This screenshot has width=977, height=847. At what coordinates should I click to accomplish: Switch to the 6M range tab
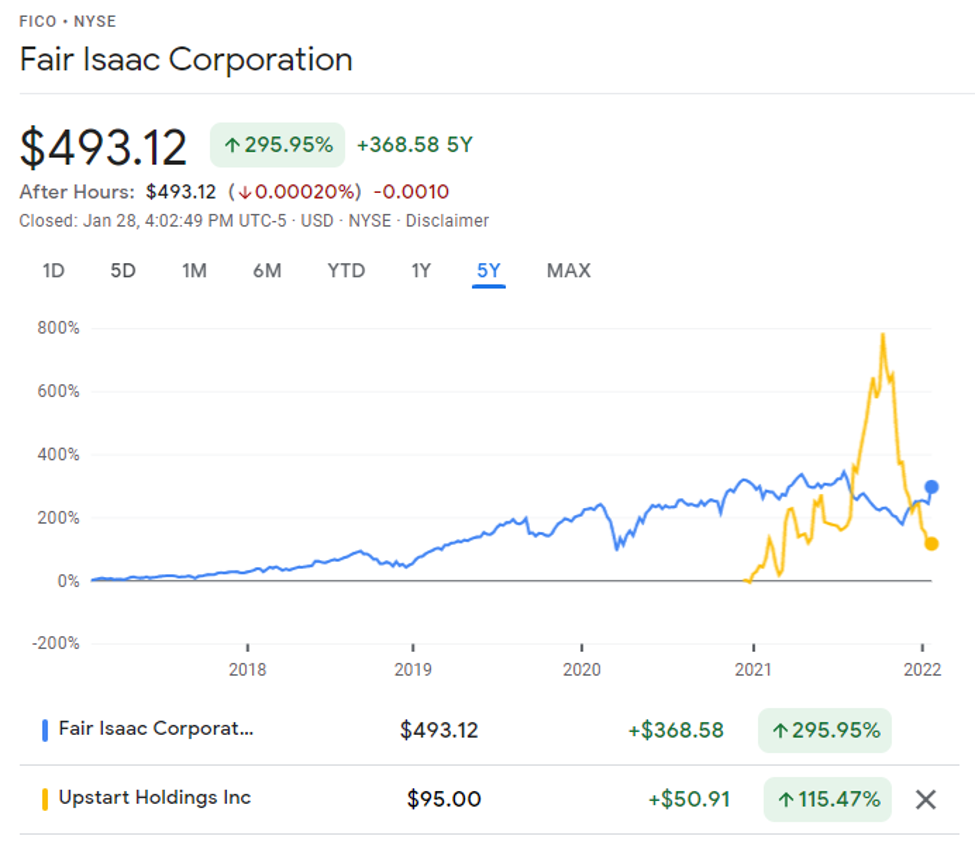[267, 271]
